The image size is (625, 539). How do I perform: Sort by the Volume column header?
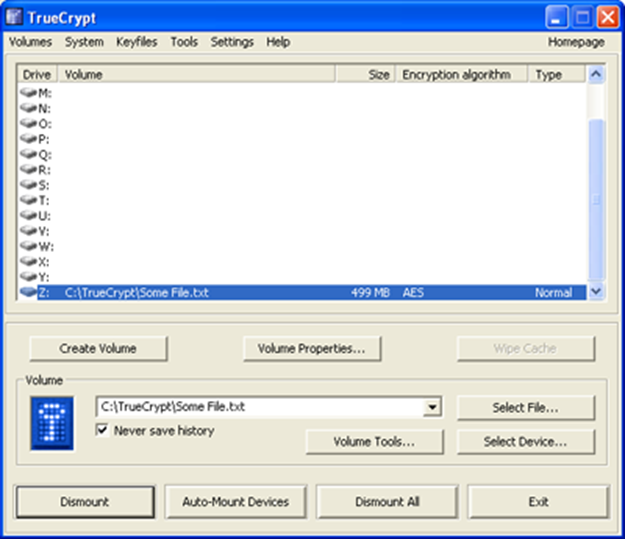(197, 75)
